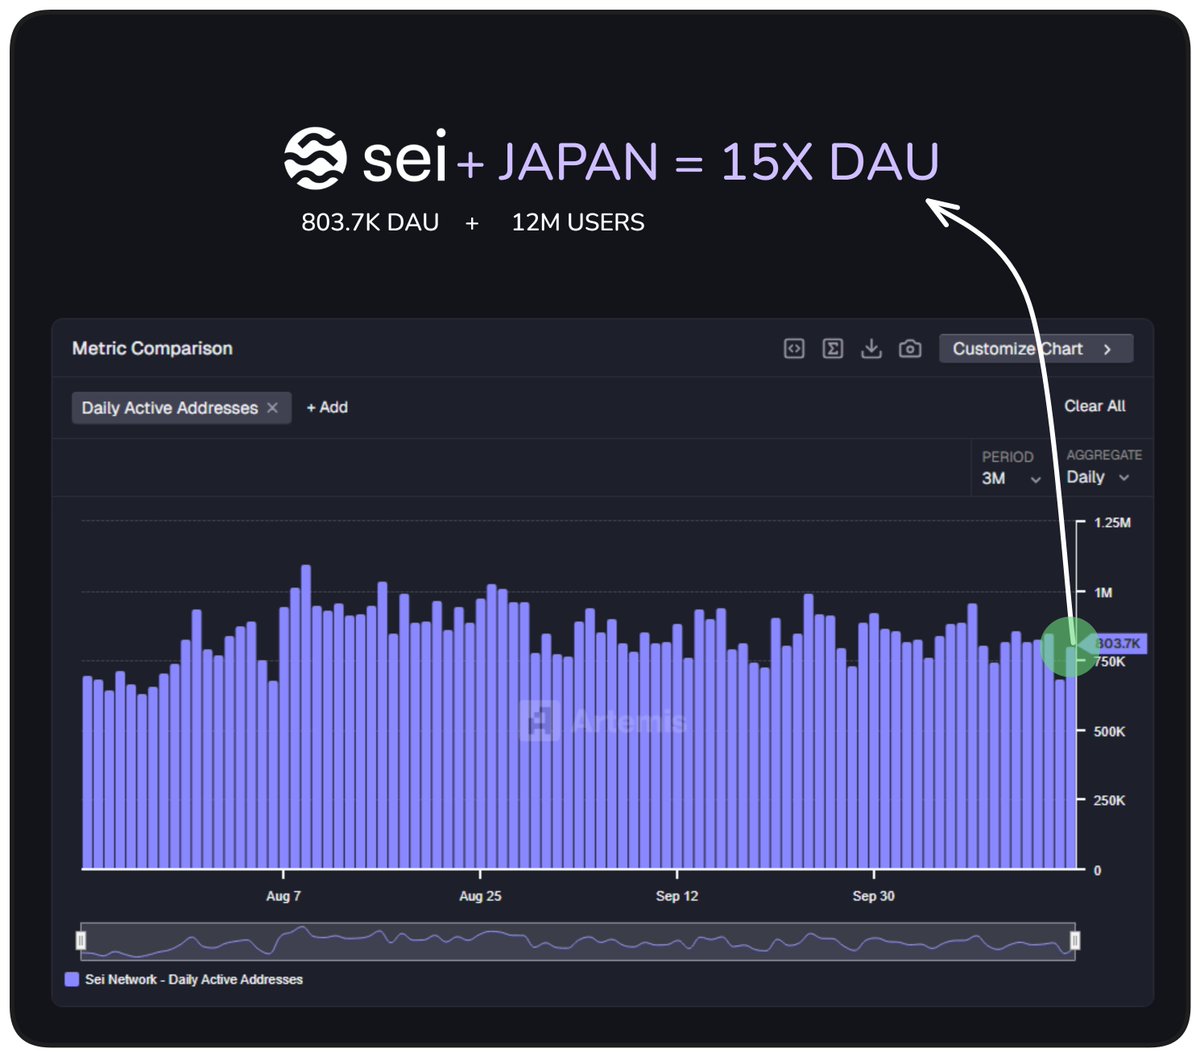Click the Sei logo at top
Image resolution: width=1200 pixels, height=1057 pixels.
tap(365, 159)
